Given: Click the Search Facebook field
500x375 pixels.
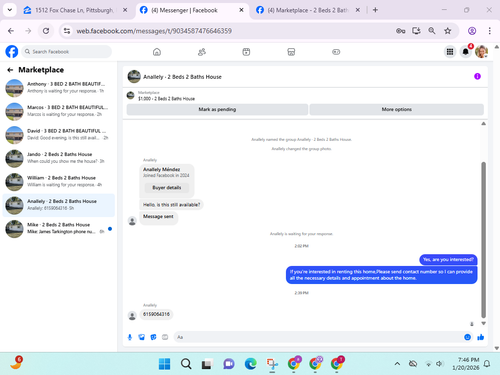Looking at the screenshot, I should (x=67, y=52).
